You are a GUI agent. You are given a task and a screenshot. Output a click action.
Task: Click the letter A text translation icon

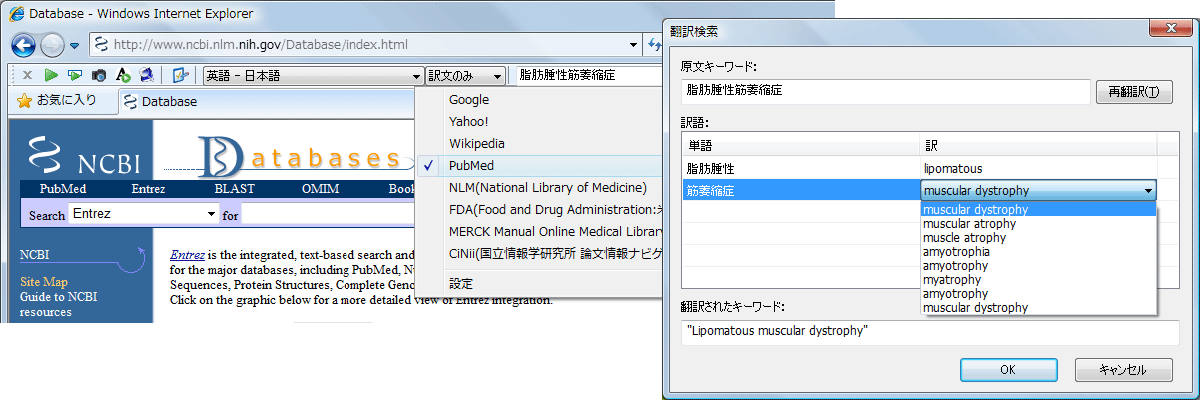coord(123,75)
